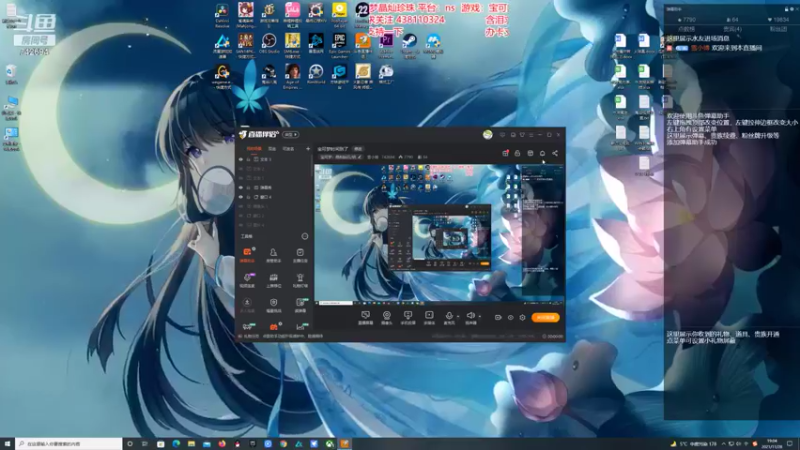Image resolution: width=800 pixels, height=450 pixels.
Task: Click the eye preview icon beside the gear
Action: click(510, 317)
